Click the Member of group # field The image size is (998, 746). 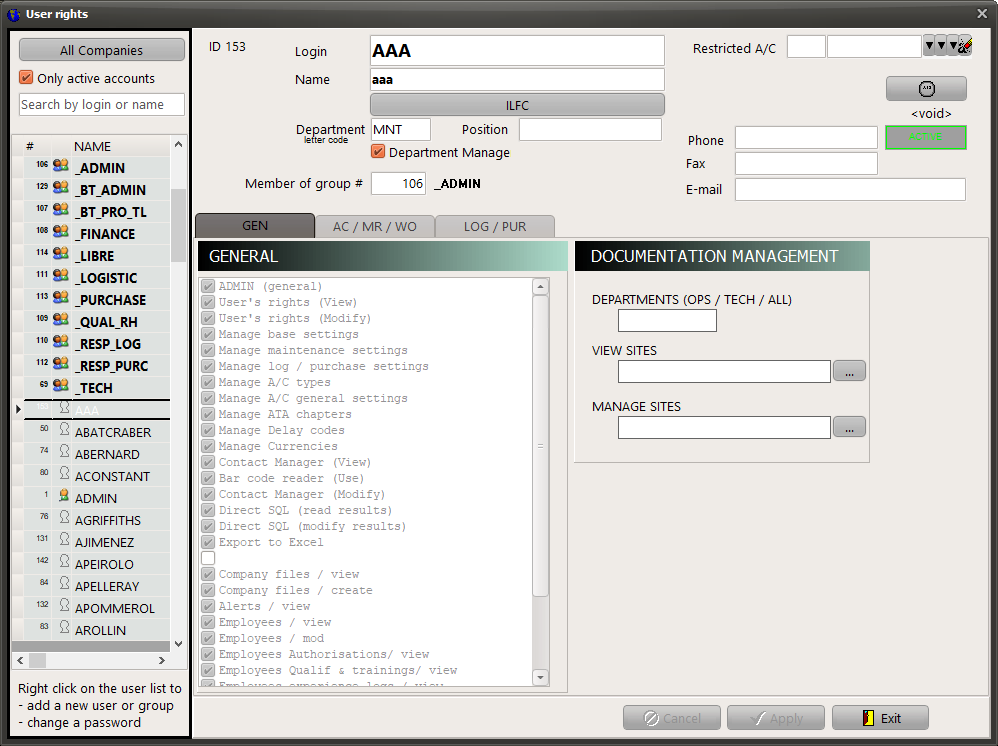click(398, 183)
